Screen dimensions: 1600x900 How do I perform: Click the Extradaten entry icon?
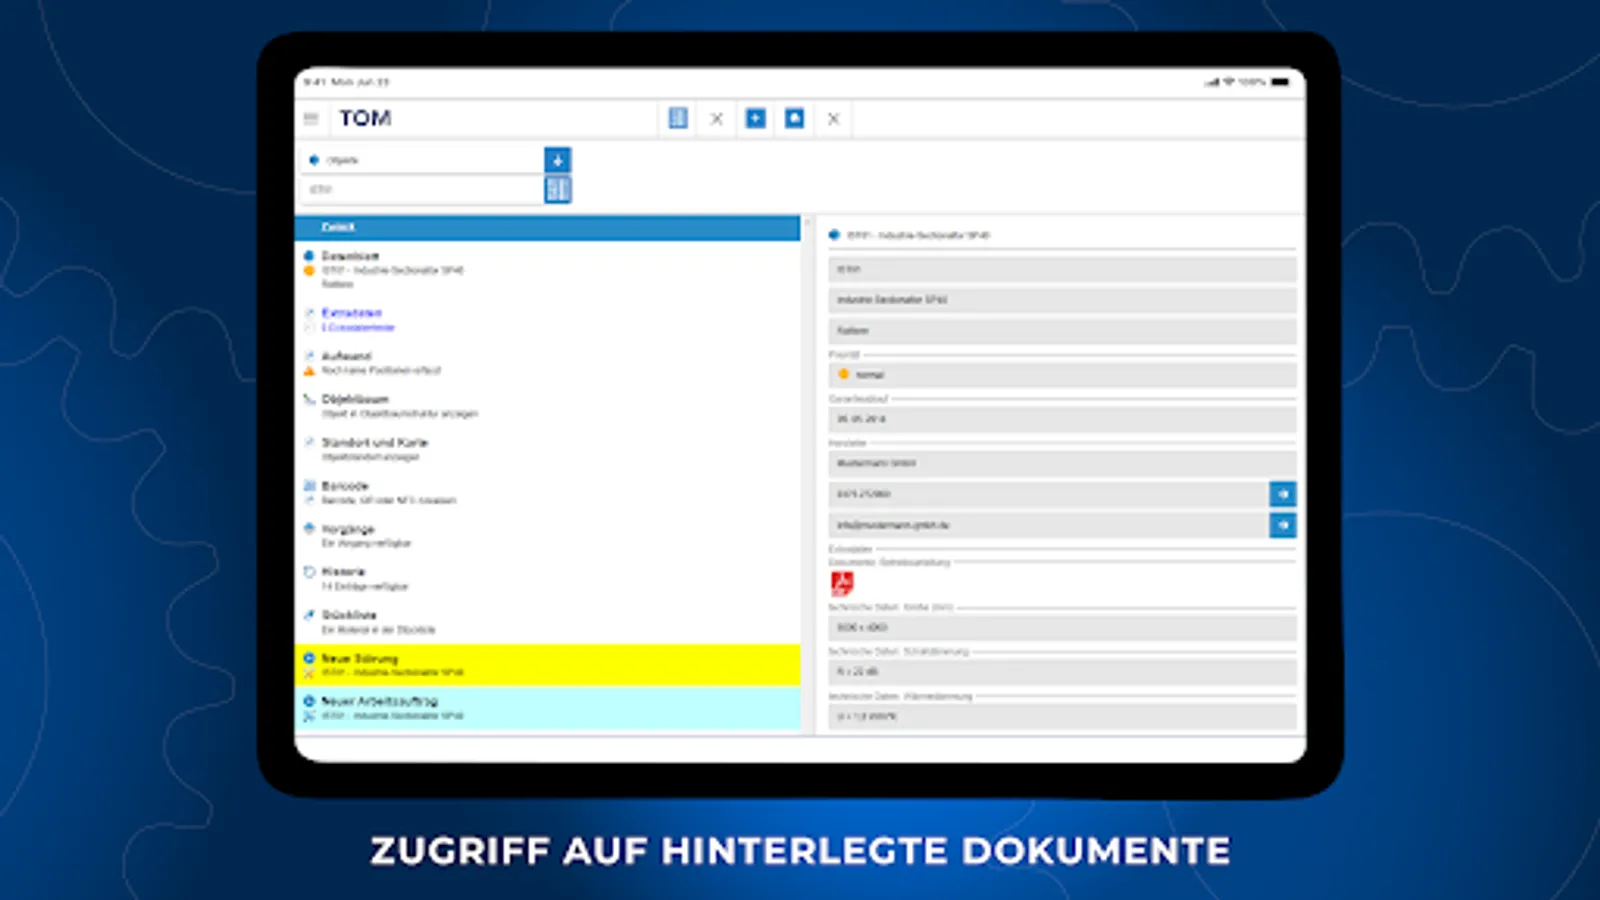309,313
